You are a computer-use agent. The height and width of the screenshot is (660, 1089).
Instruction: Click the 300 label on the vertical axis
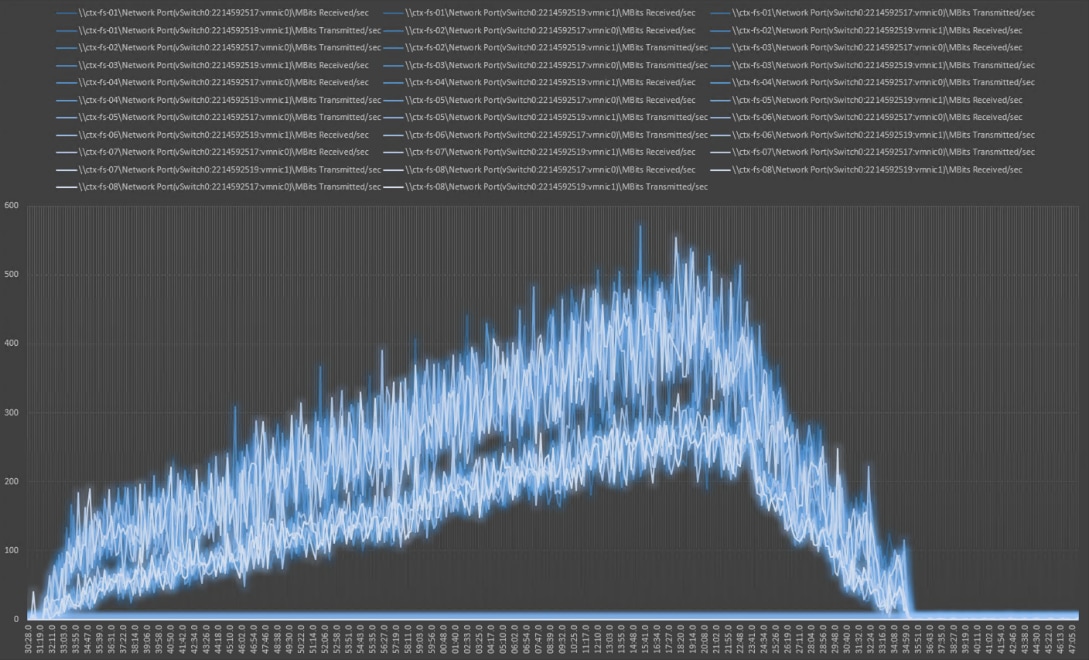click(x=12, y=413)
